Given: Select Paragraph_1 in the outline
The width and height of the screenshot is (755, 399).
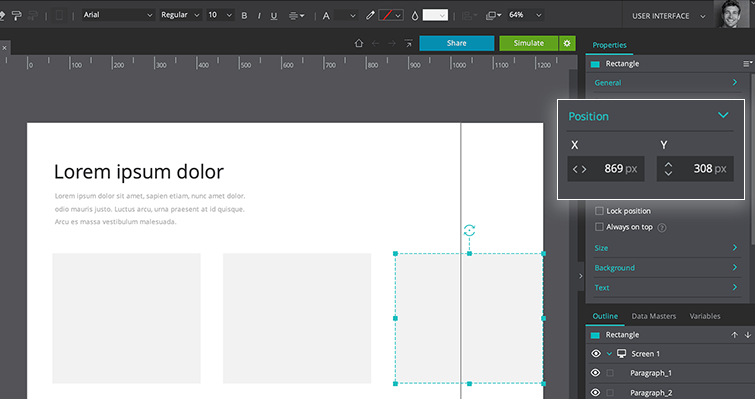Looking at the screenshot, I should [x=651, y=373].
